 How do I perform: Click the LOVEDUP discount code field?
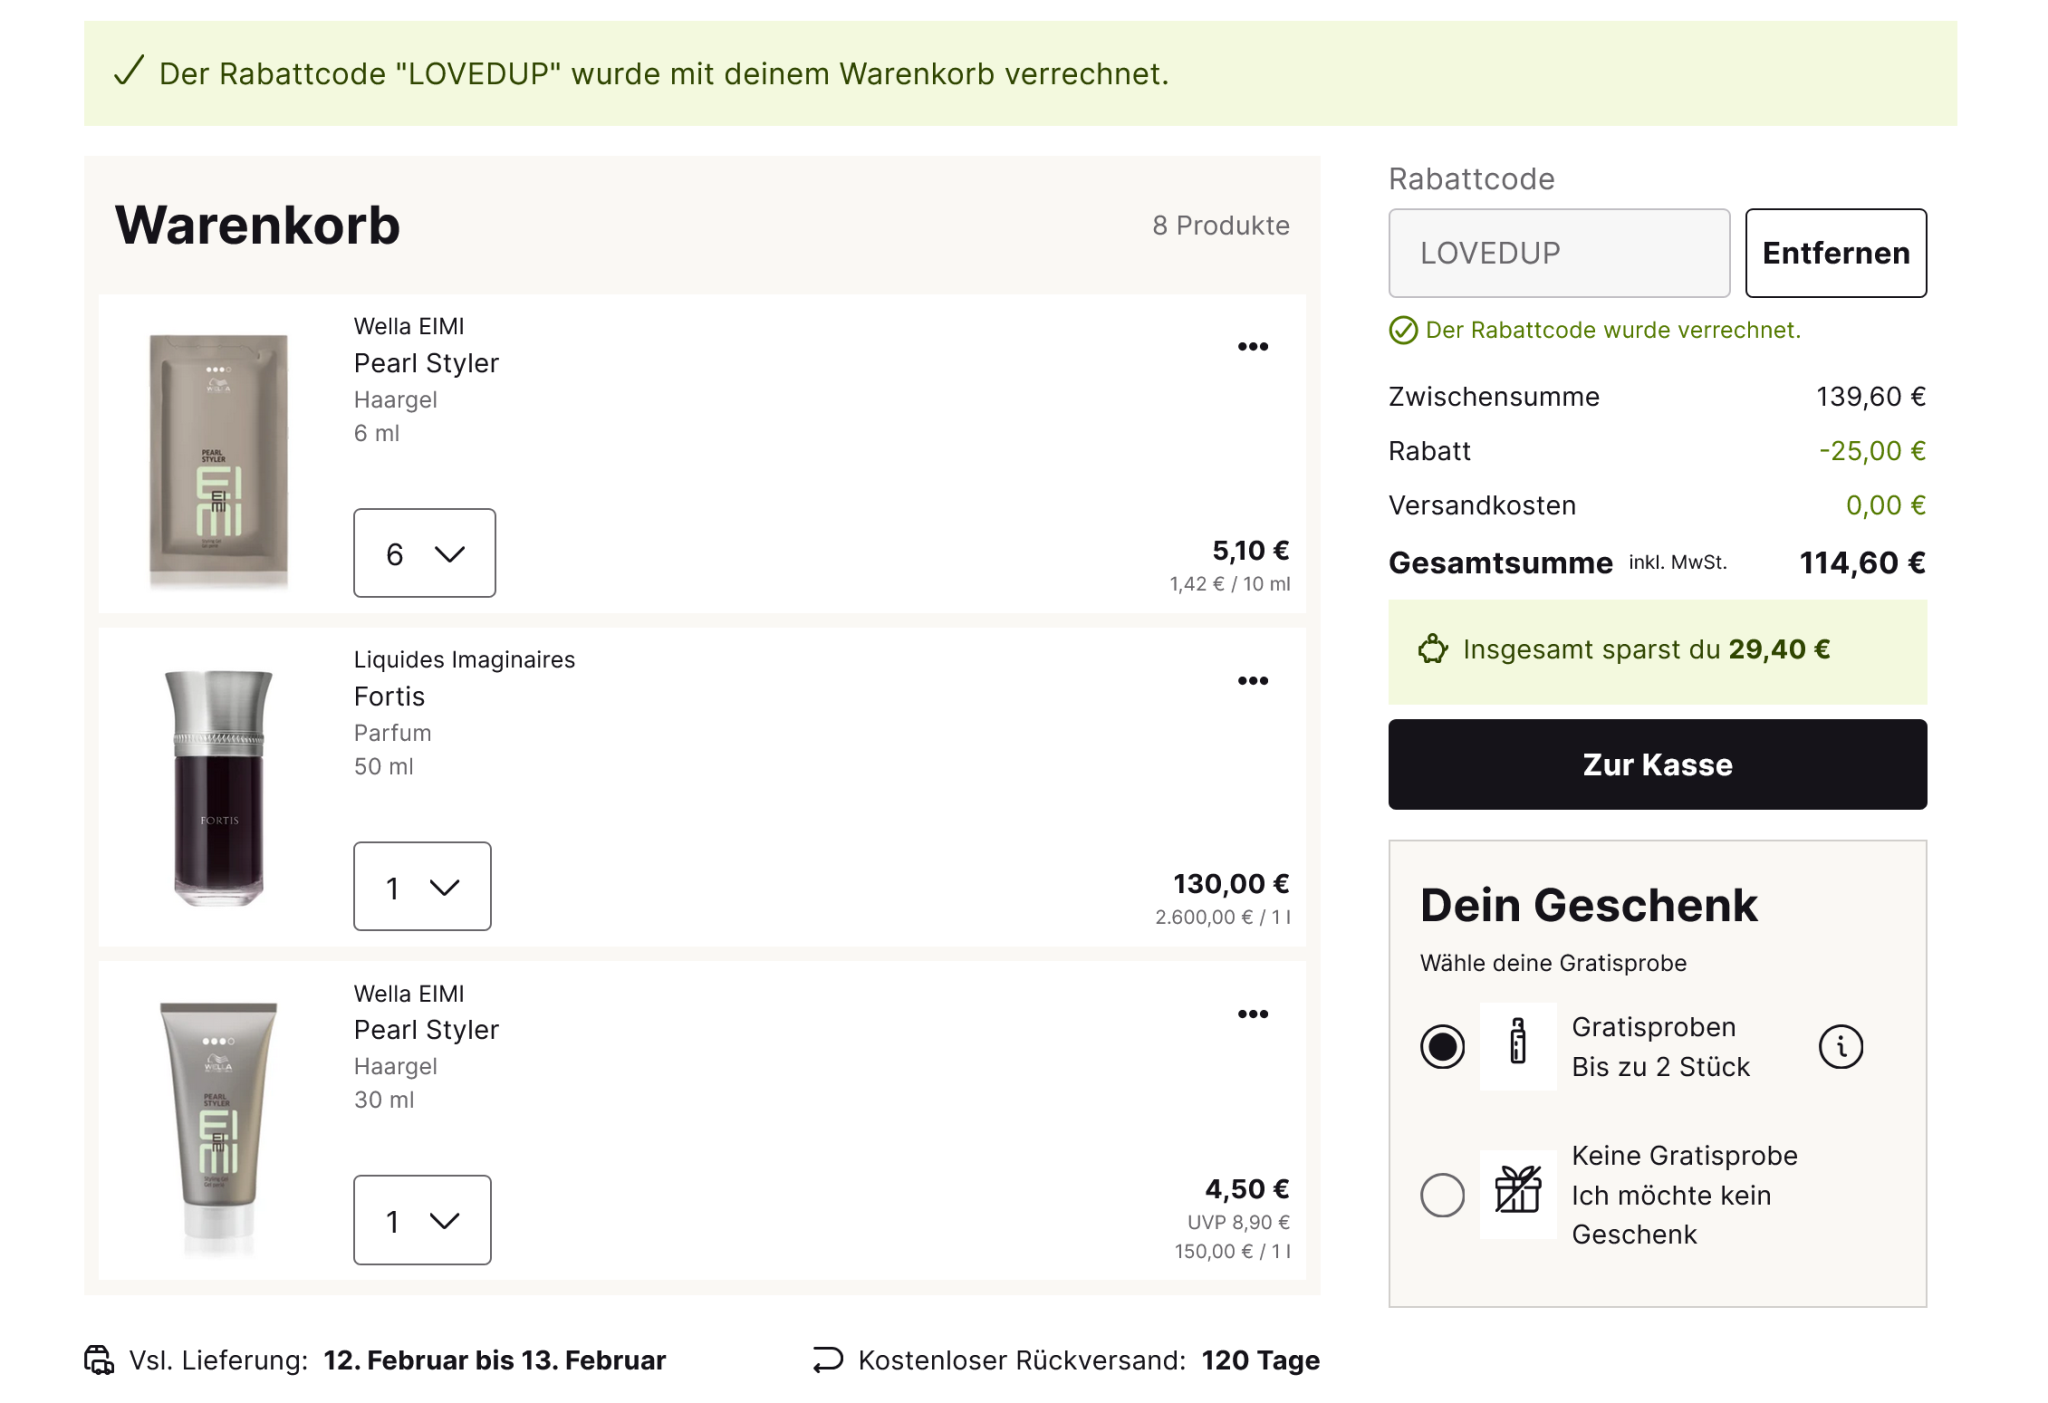tap(1558, 253)
